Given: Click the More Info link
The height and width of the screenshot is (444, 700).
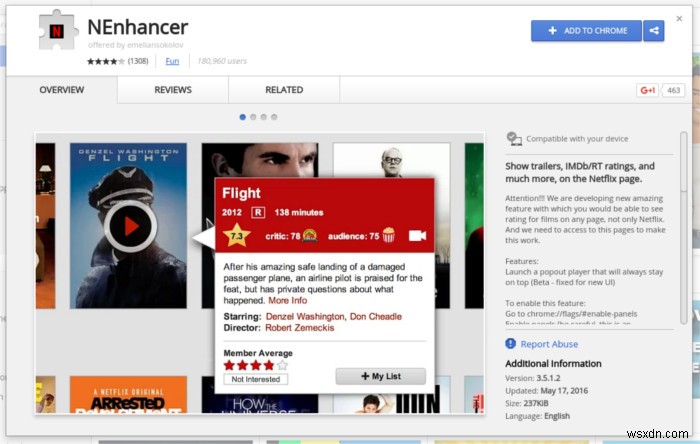Looking at the screenshot, I should click(288, 300).
